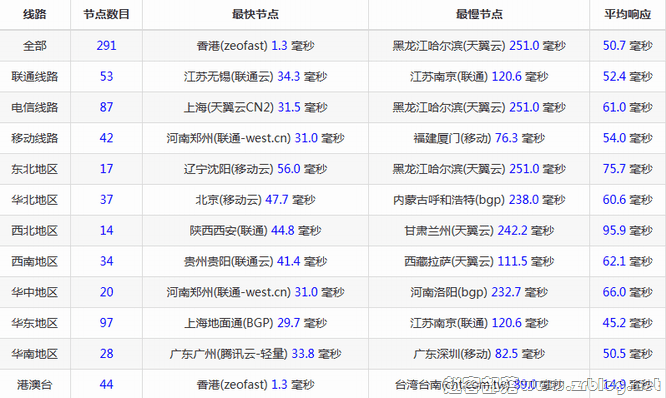Select the 西北地区 row label
666x398 pixels.
34,231
